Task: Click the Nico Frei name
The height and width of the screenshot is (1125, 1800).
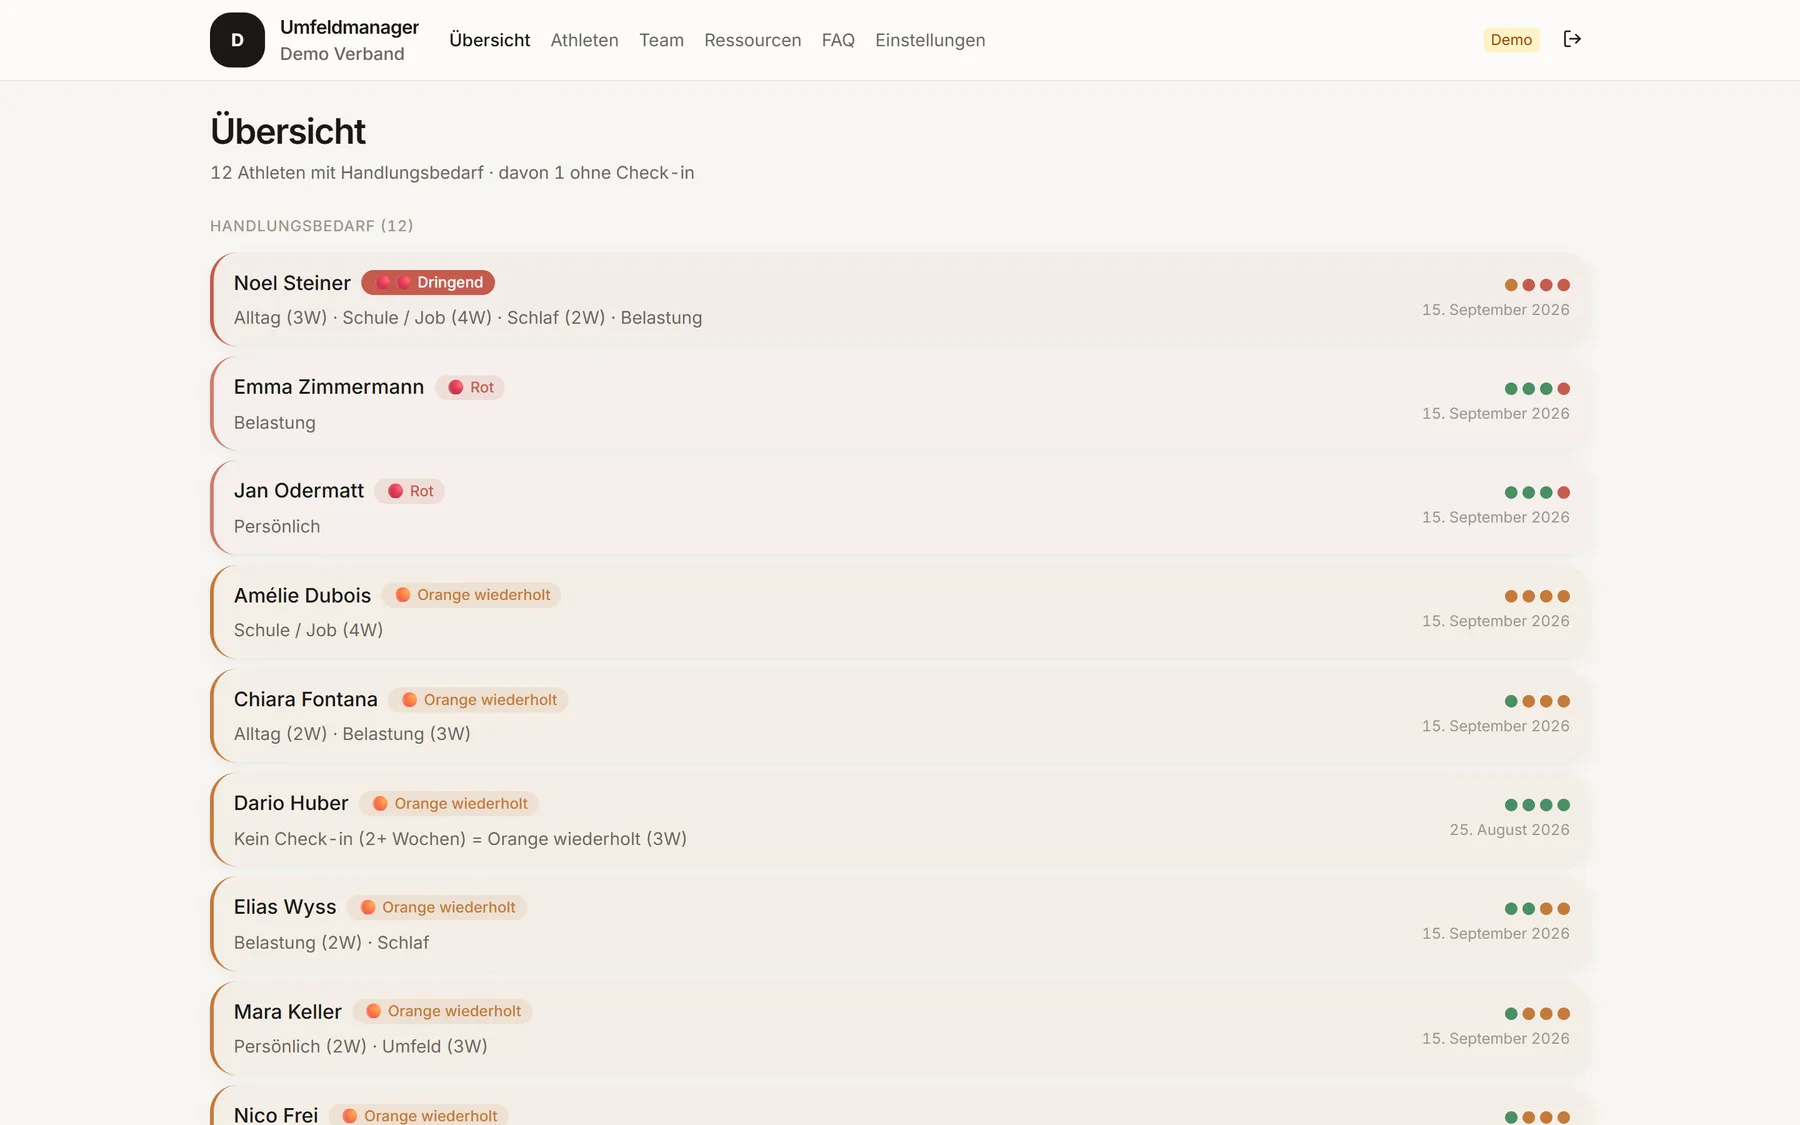Action: click(276, 1114)
